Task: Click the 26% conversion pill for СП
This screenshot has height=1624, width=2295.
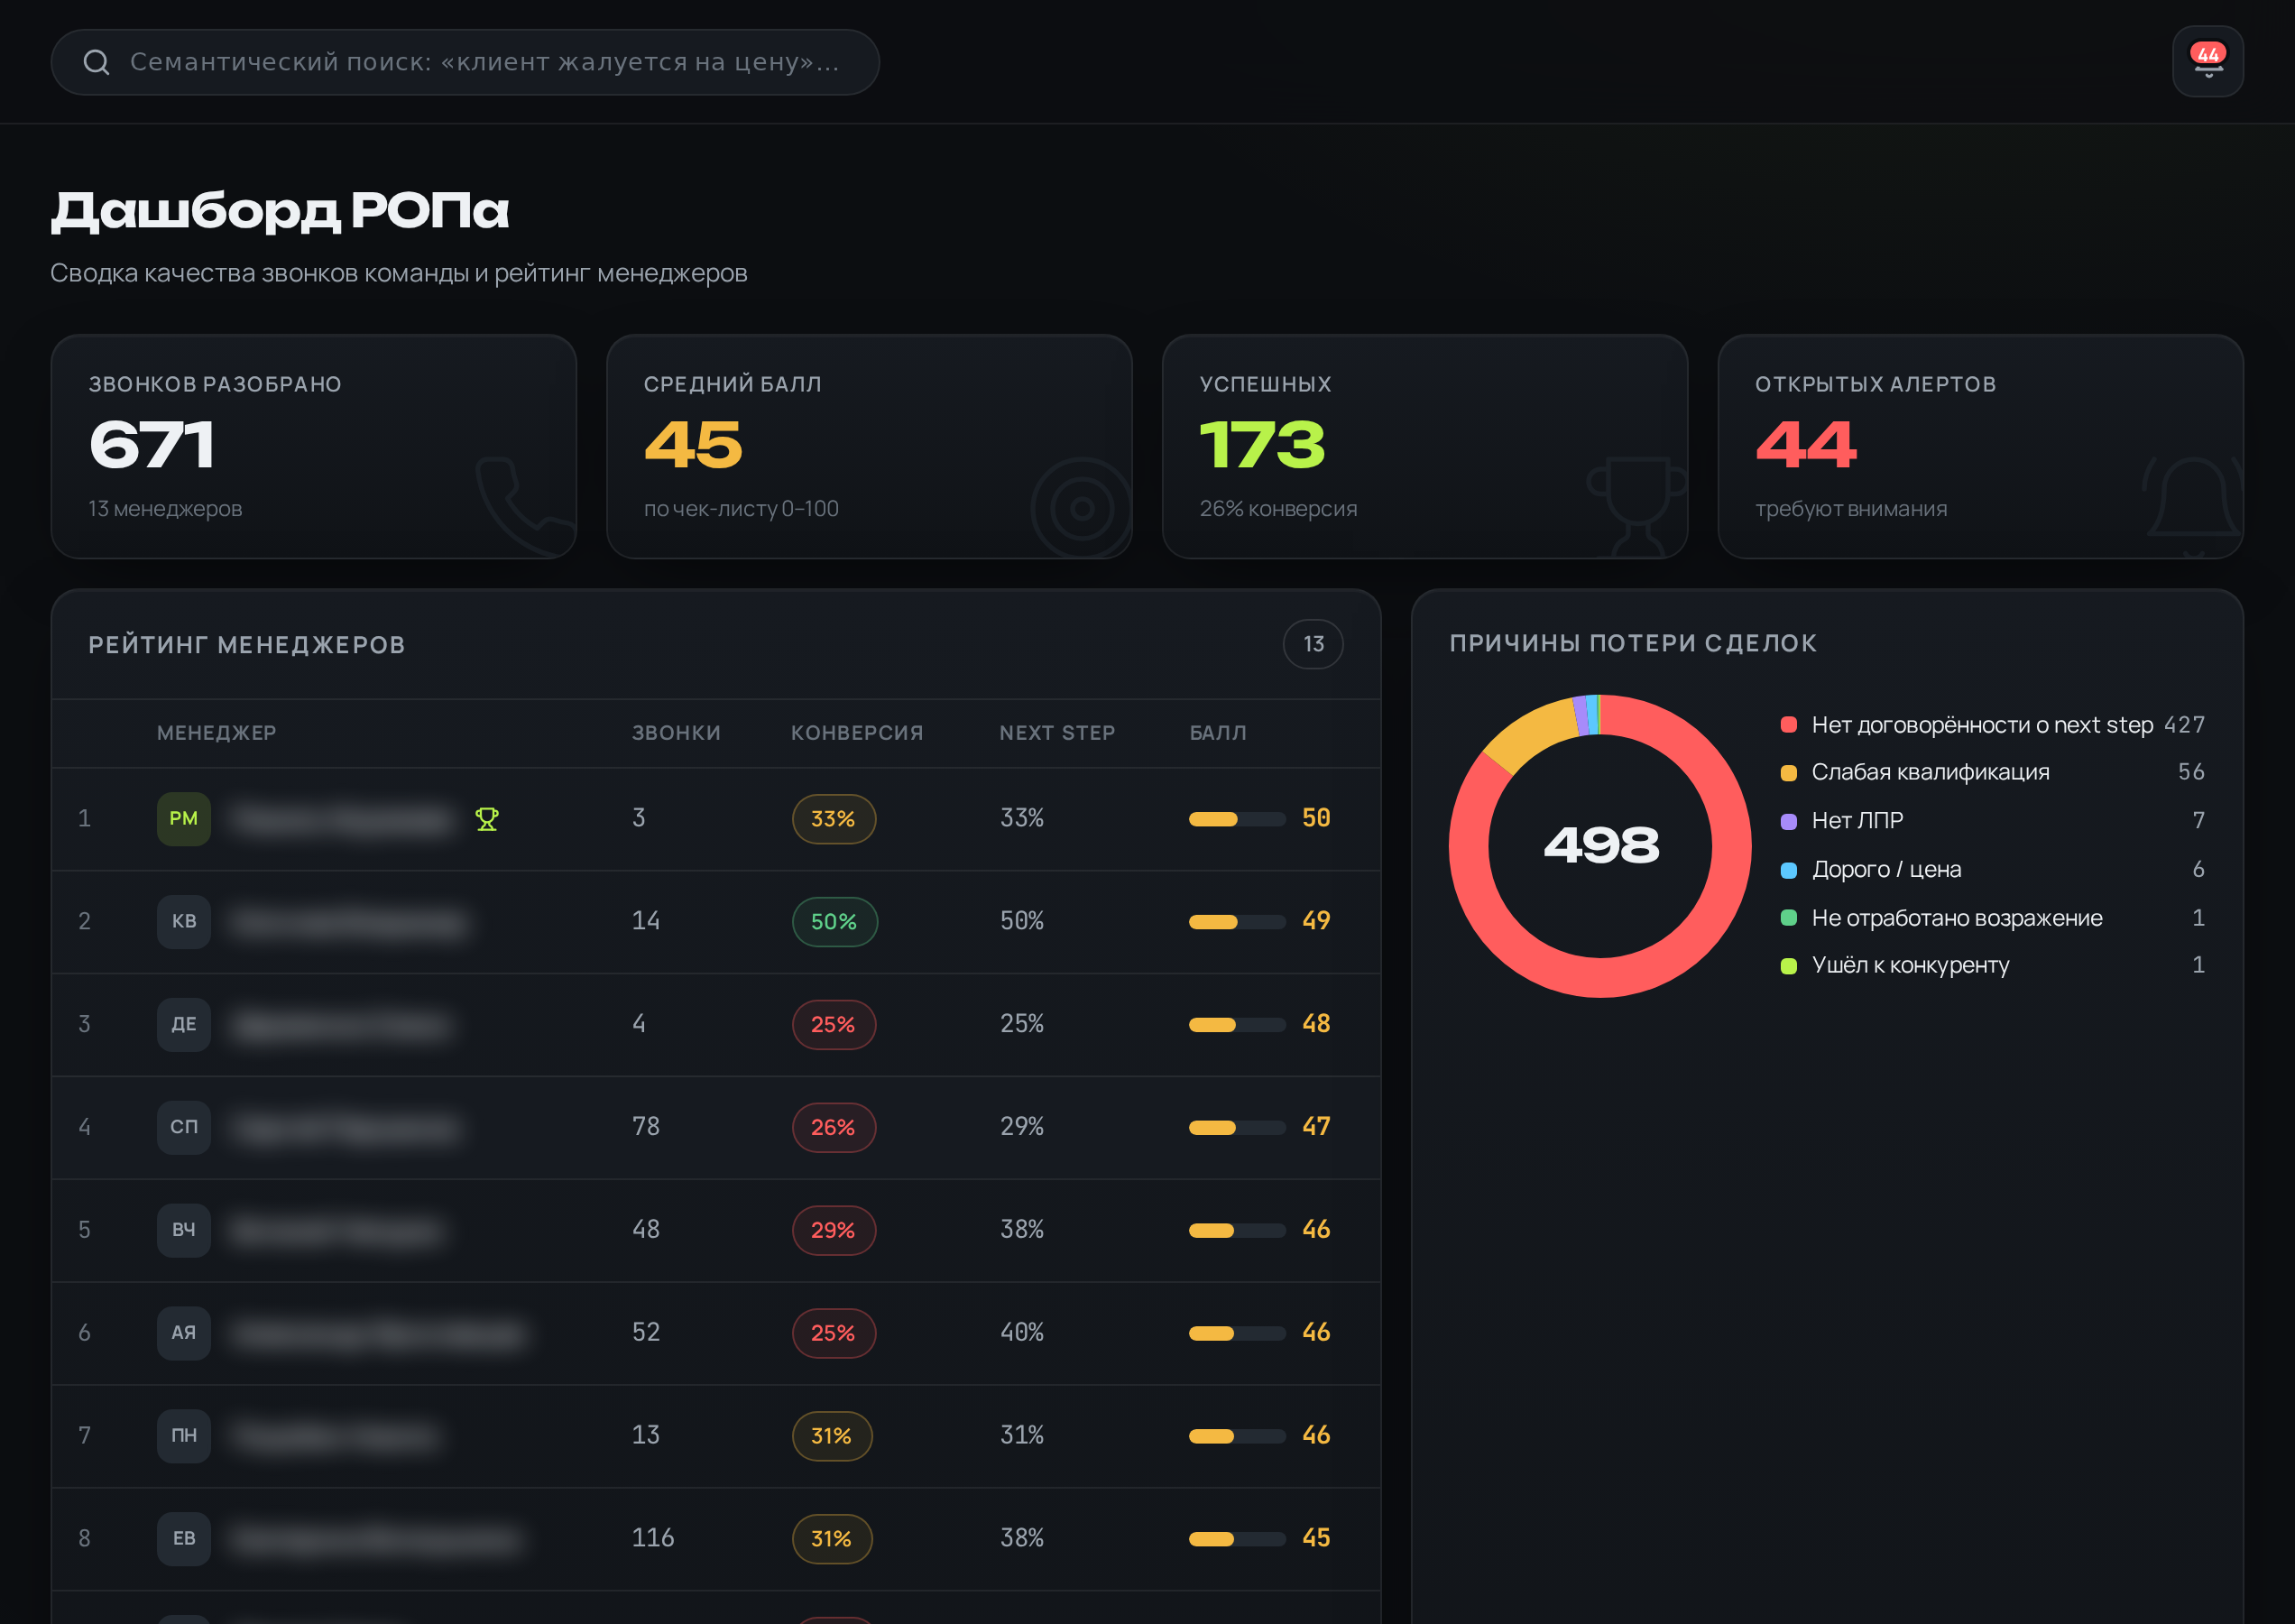Action: click(x=834, y=1127)
